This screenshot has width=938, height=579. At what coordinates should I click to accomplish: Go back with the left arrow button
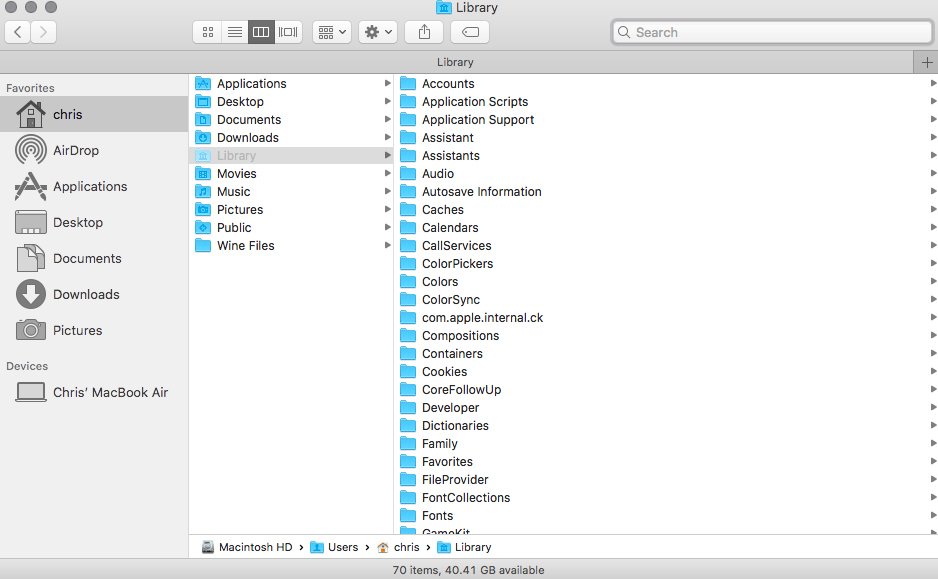click(18, 32)
